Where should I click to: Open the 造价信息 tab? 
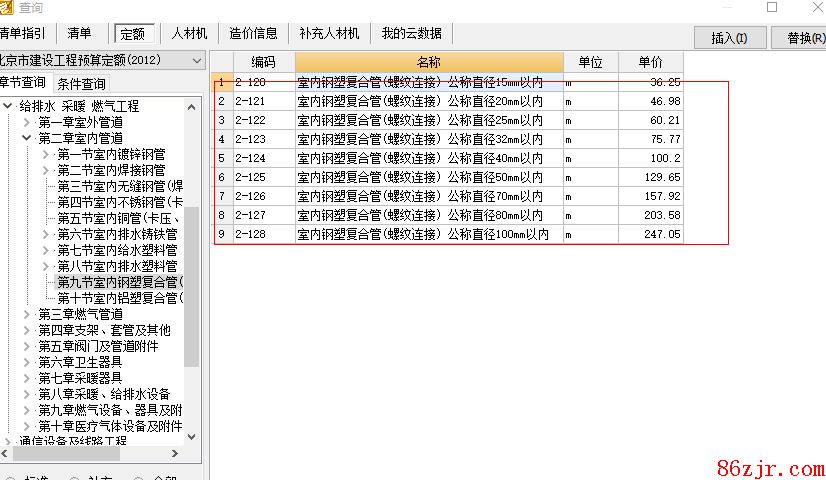click(253, 33)
